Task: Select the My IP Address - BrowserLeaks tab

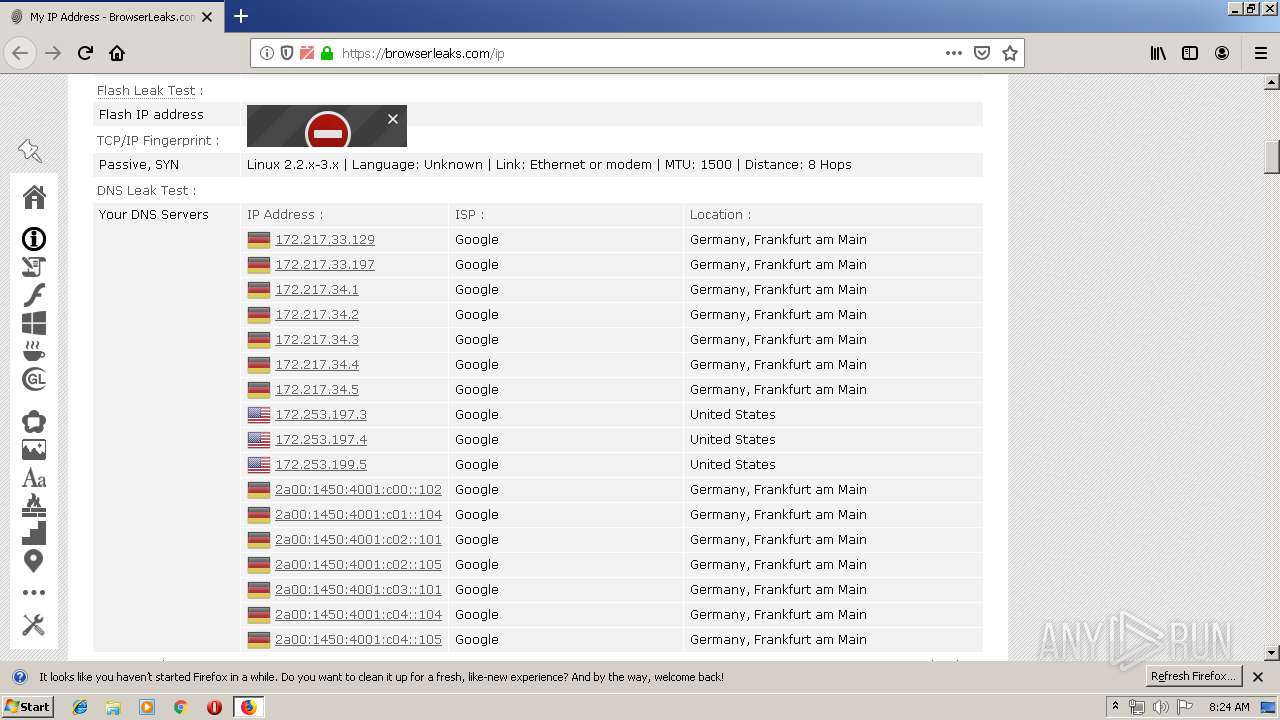Action: point(112,17)
